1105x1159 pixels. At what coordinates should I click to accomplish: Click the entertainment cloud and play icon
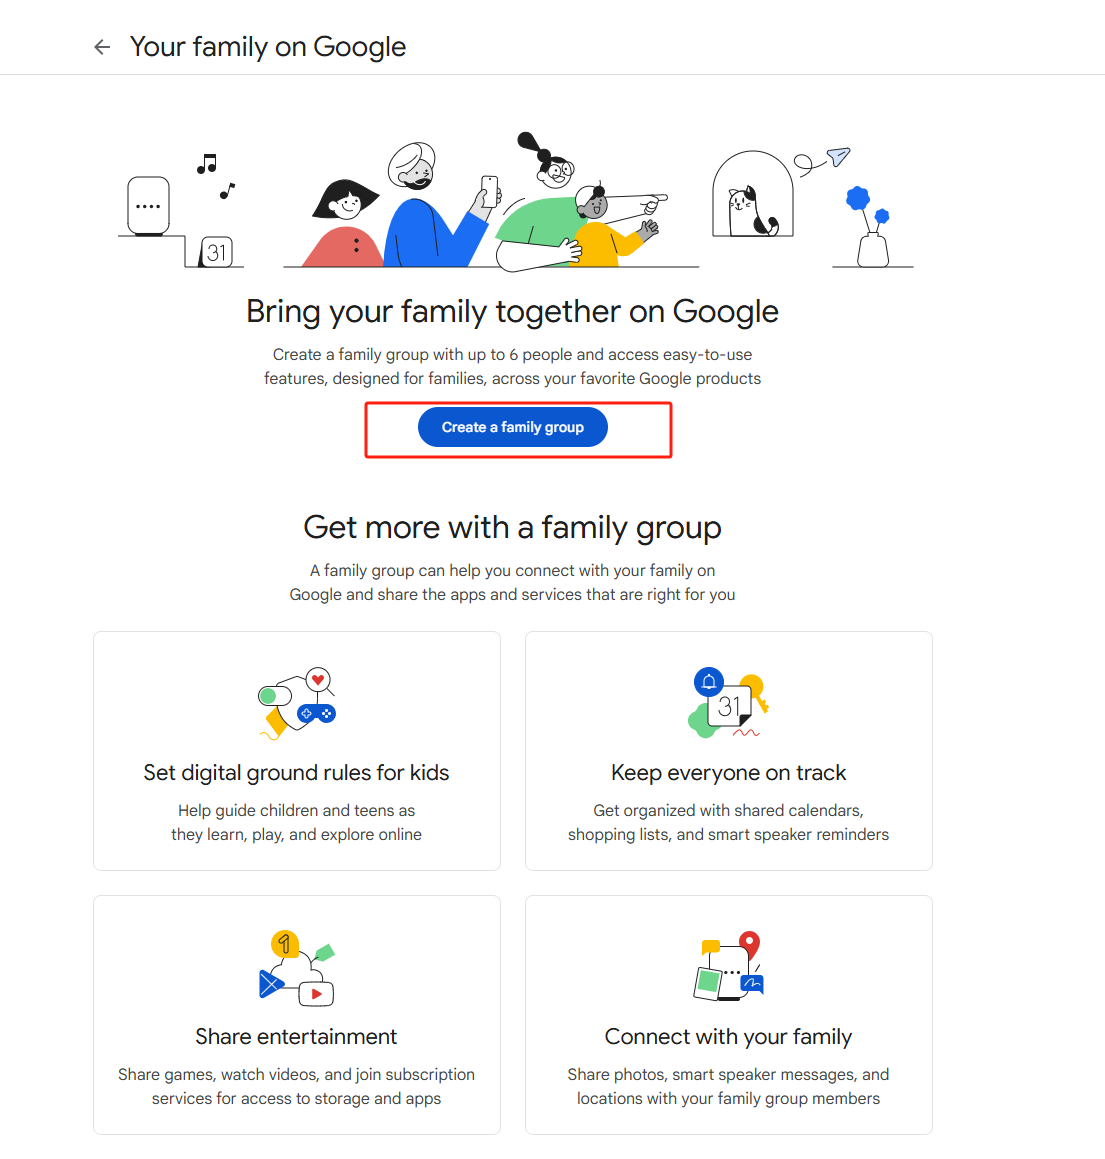297,967
